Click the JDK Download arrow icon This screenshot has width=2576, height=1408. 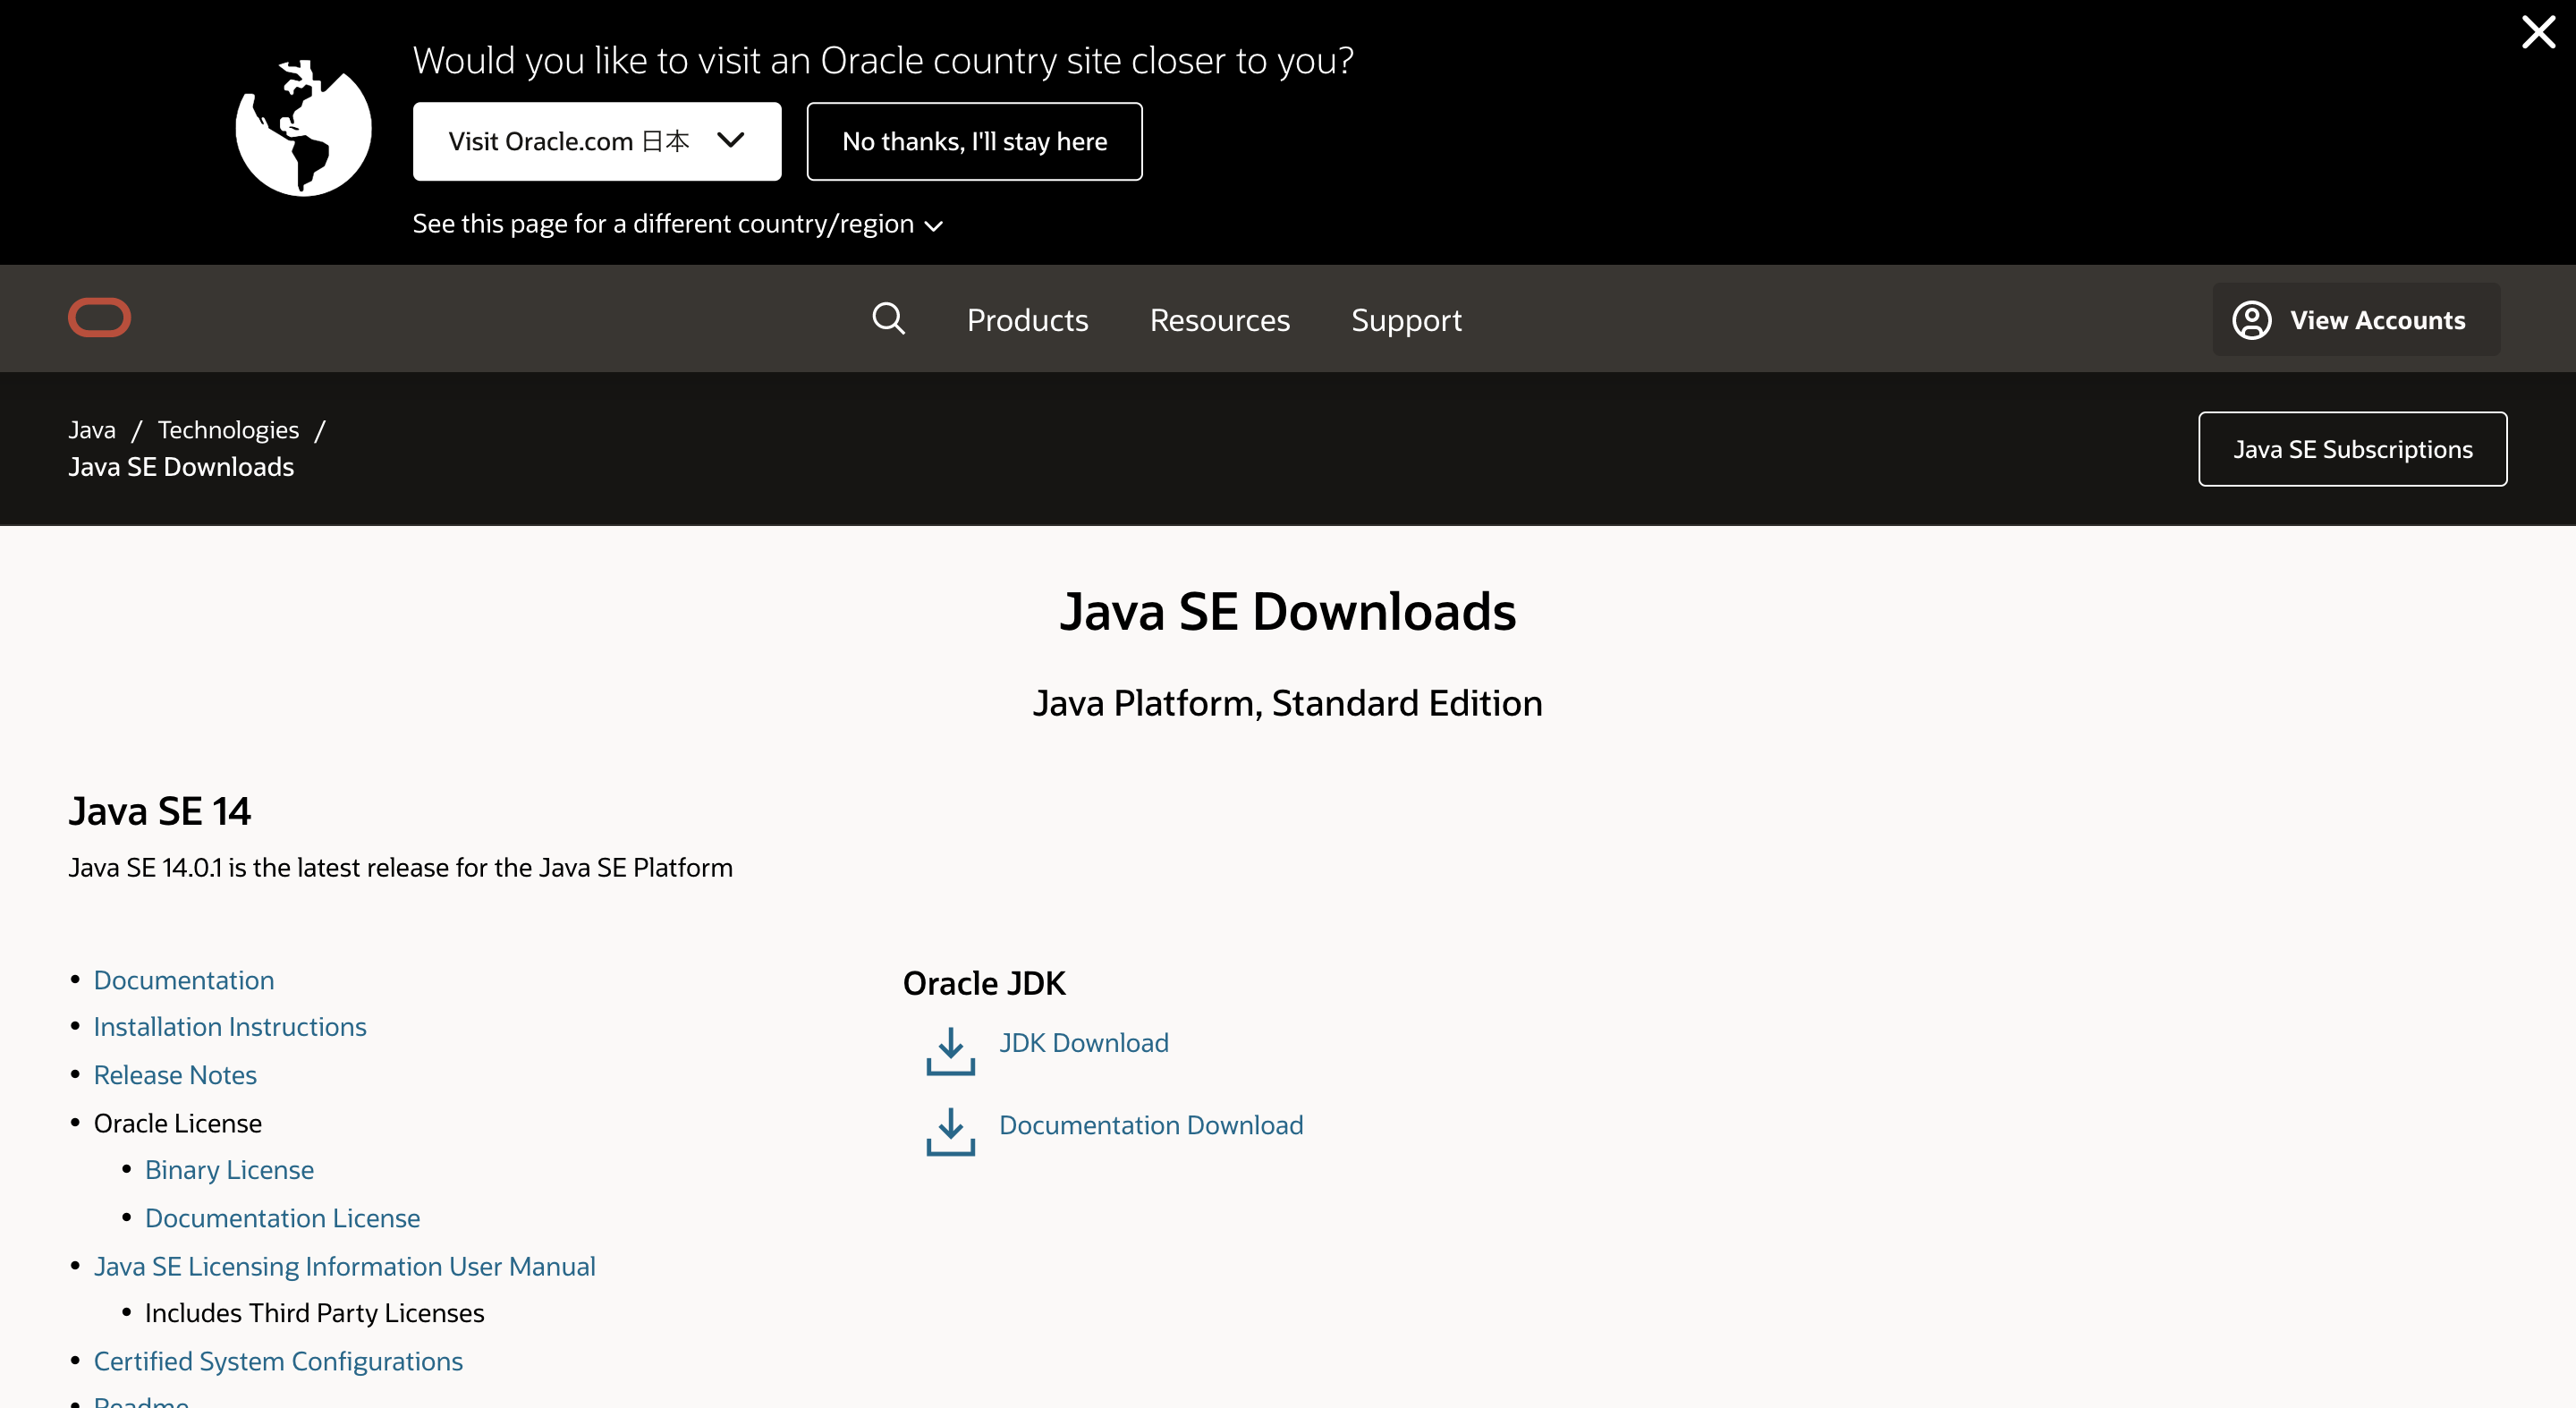[x=950, y=1051]
